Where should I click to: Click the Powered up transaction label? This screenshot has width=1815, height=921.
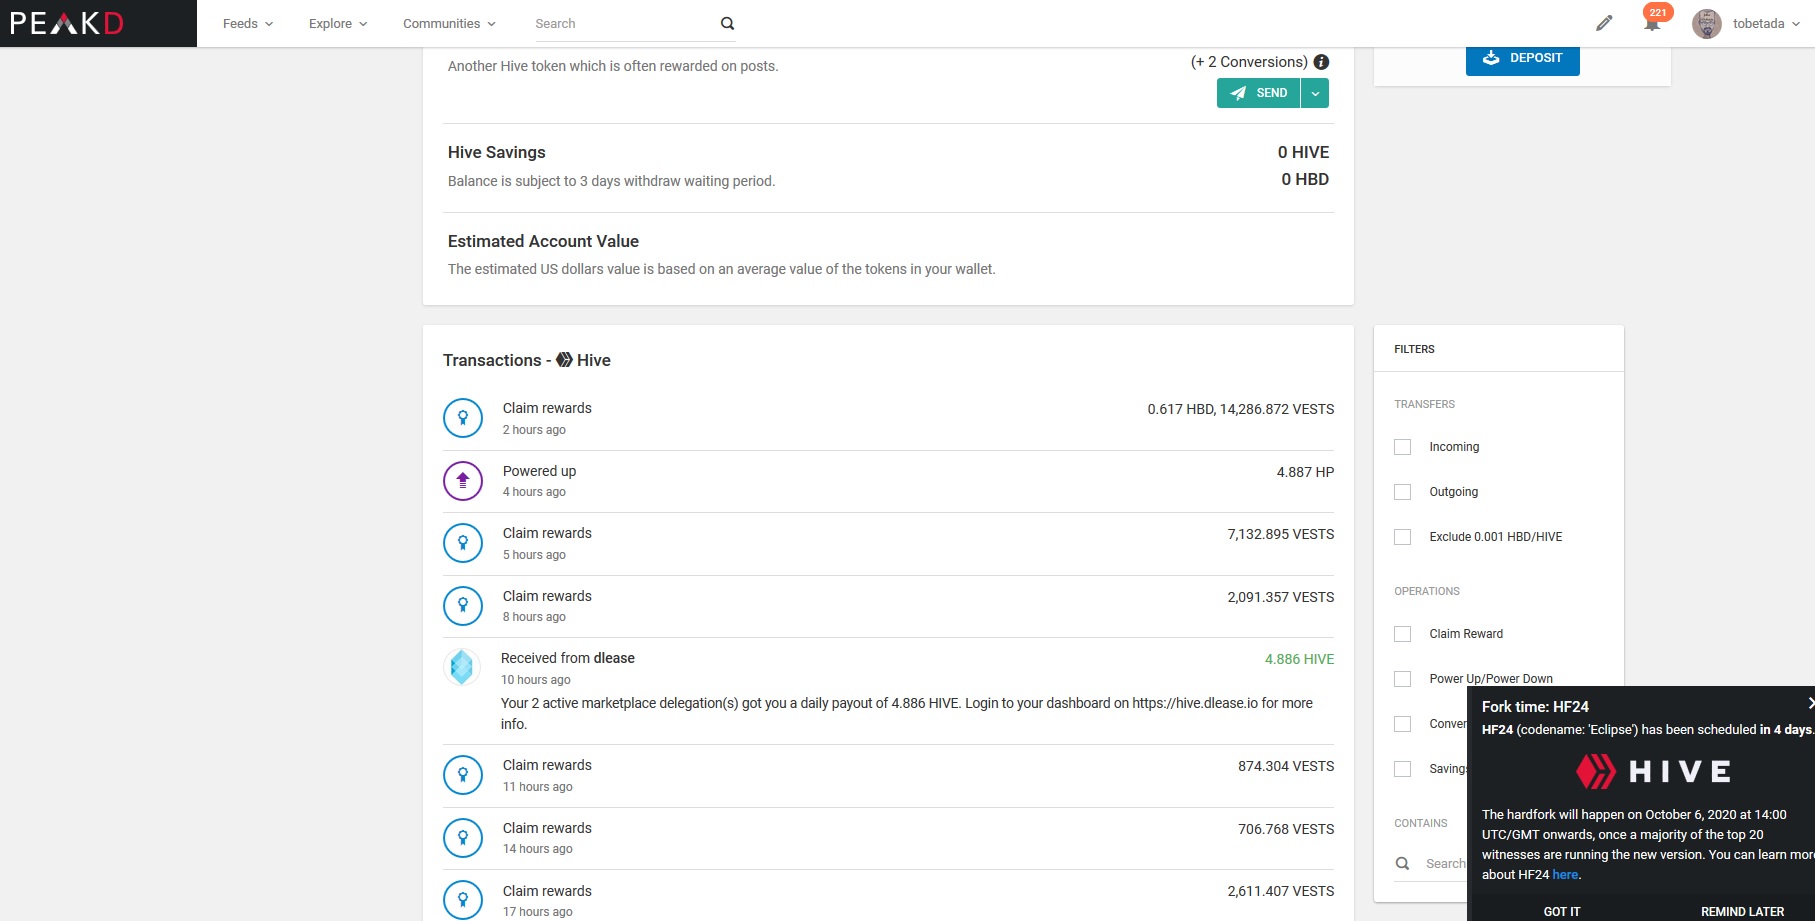click(539, 471)
